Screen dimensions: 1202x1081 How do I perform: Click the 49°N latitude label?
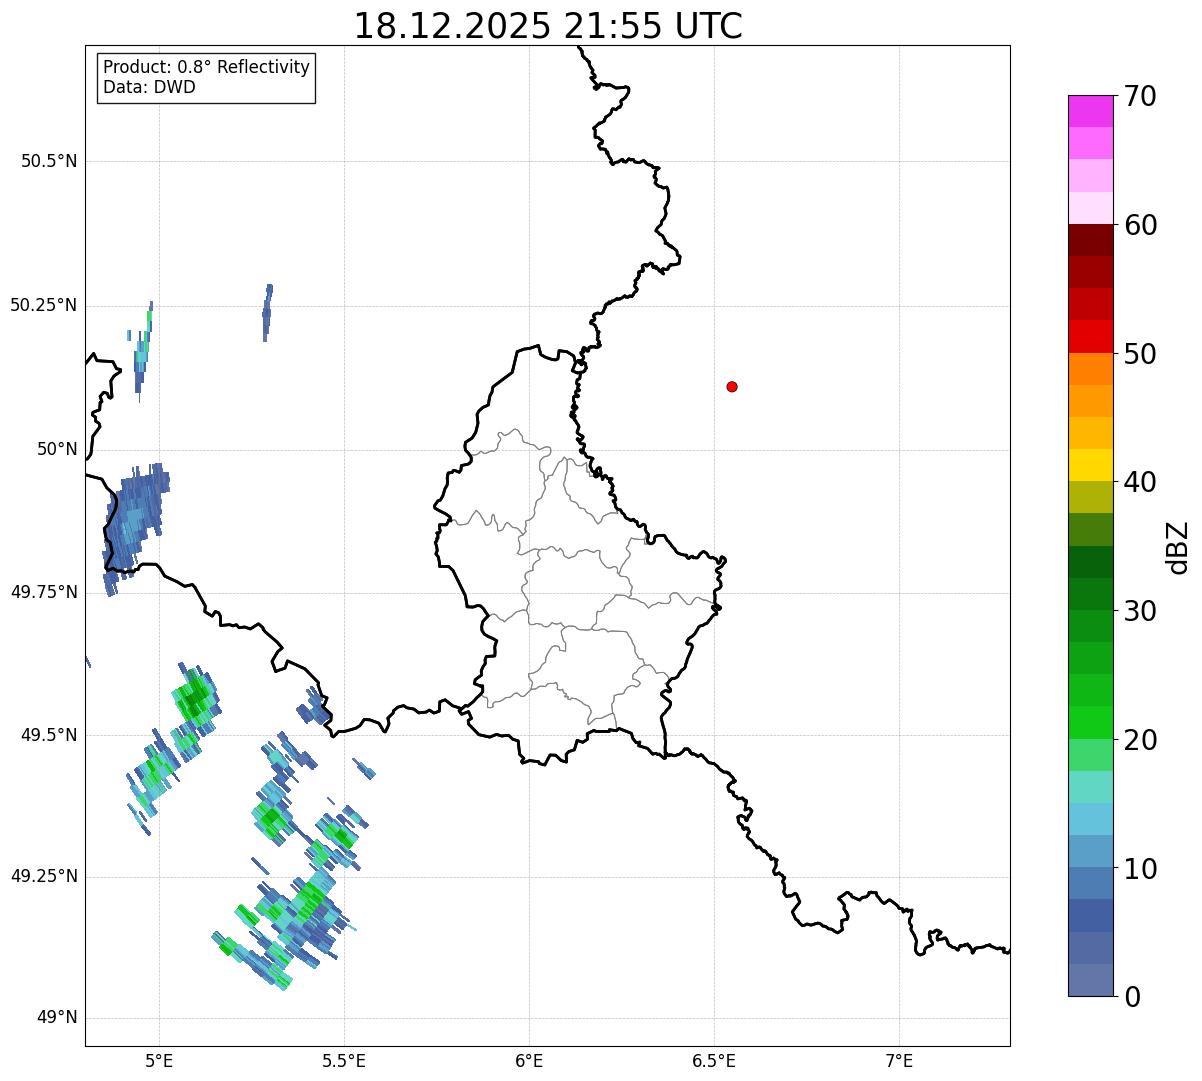click(56, 1018)
